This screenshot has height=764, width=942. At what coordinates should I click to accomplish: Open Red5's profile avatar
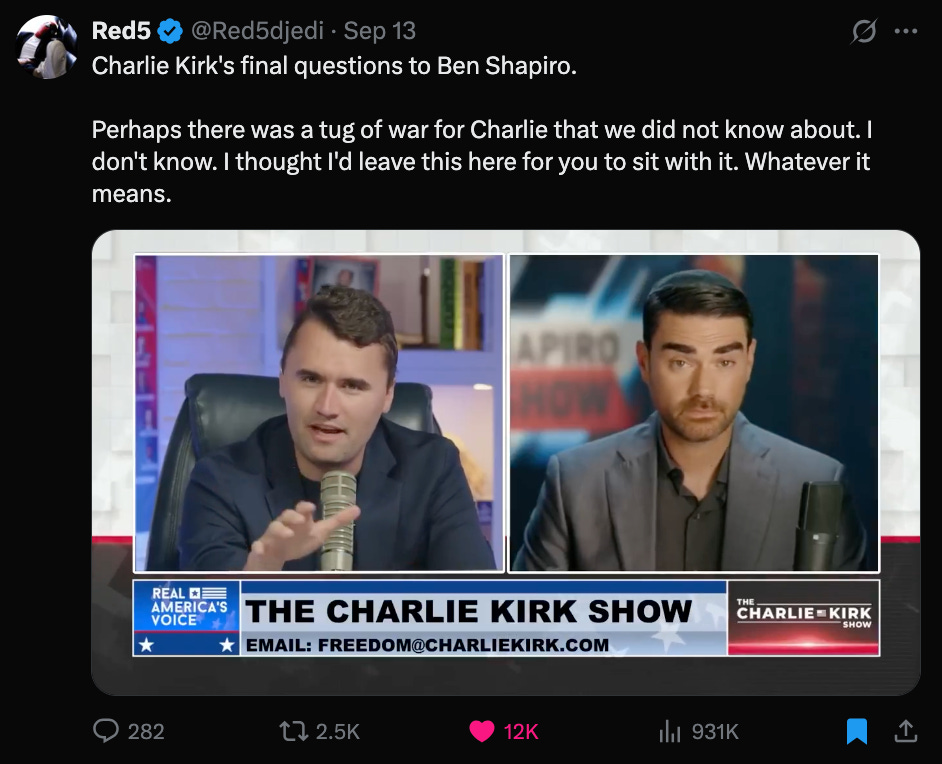pyautogui.click(x=47, y=47)
